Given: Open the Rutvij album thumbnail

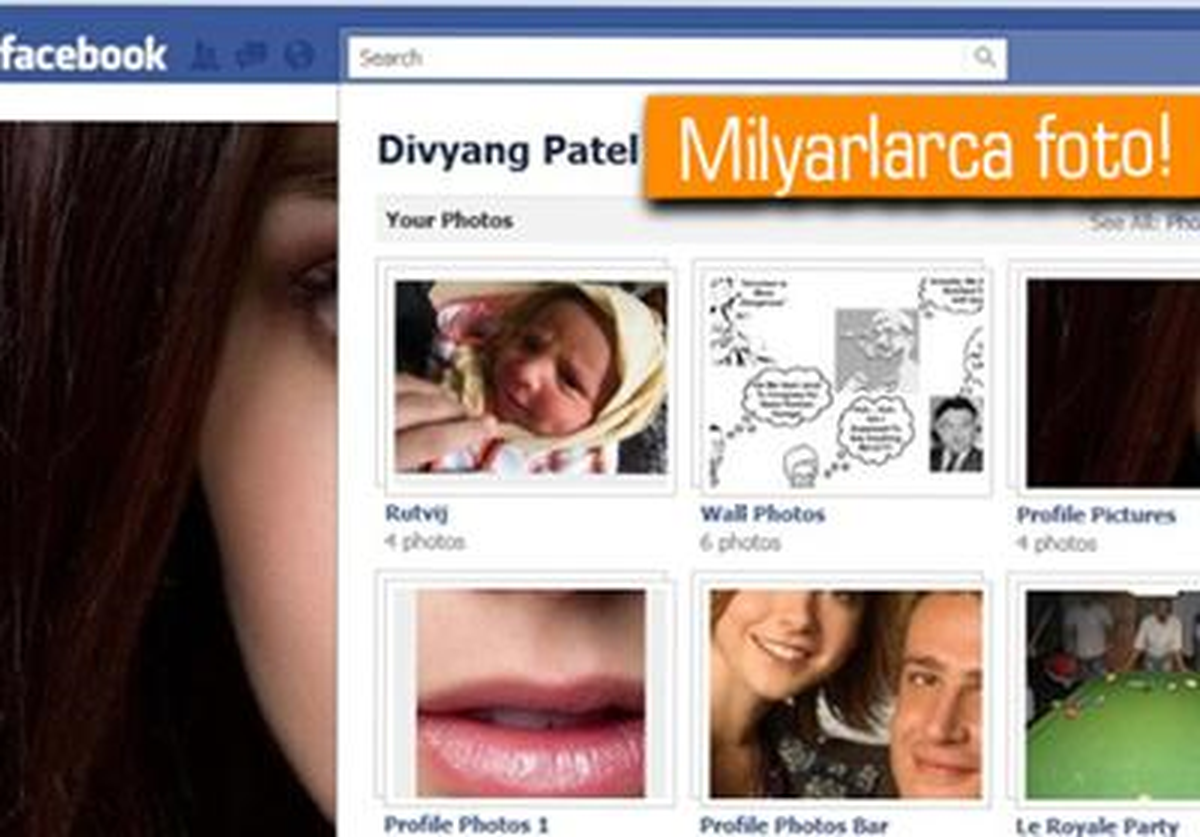Looking at the screenshot, I should tap(531, 377).
